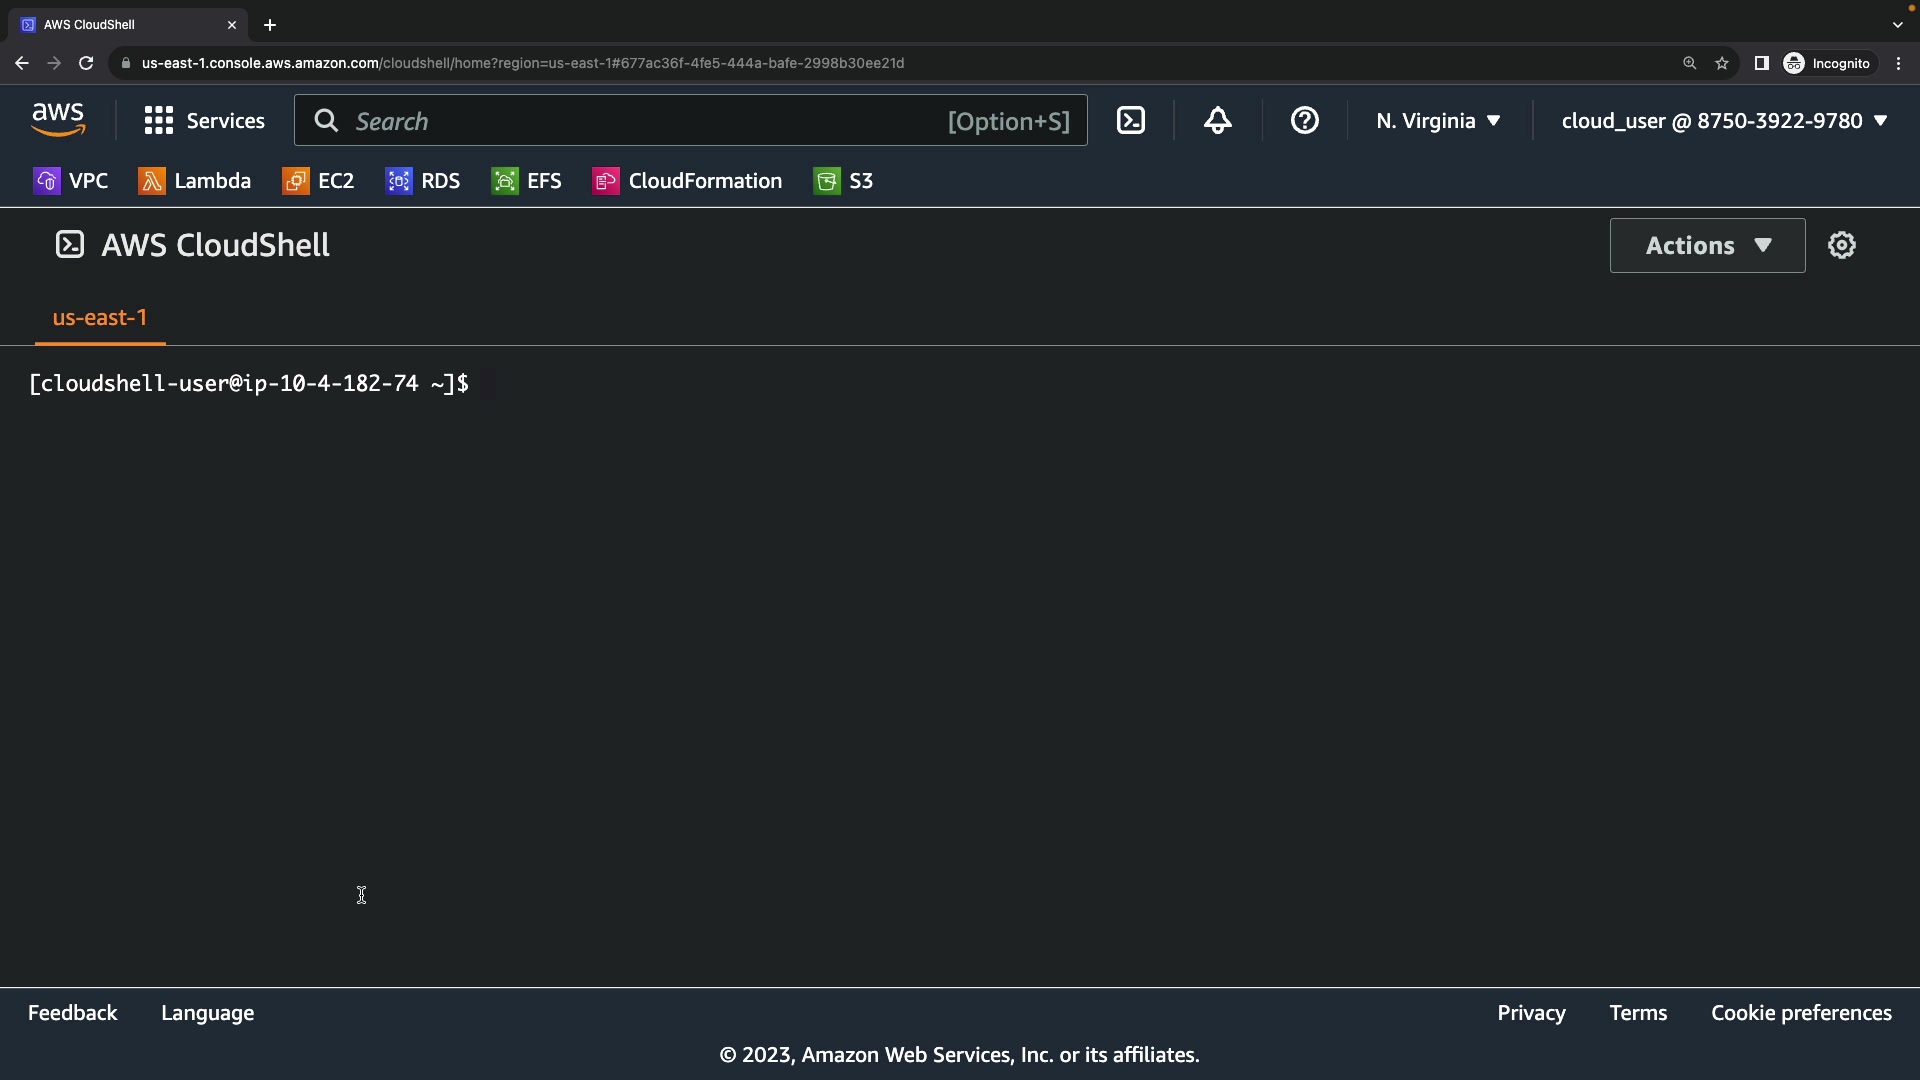Open the EC2 service shortcut
Image resolution: width=1920 pixels, height=1080 pixels.
[x=319, y=181]
